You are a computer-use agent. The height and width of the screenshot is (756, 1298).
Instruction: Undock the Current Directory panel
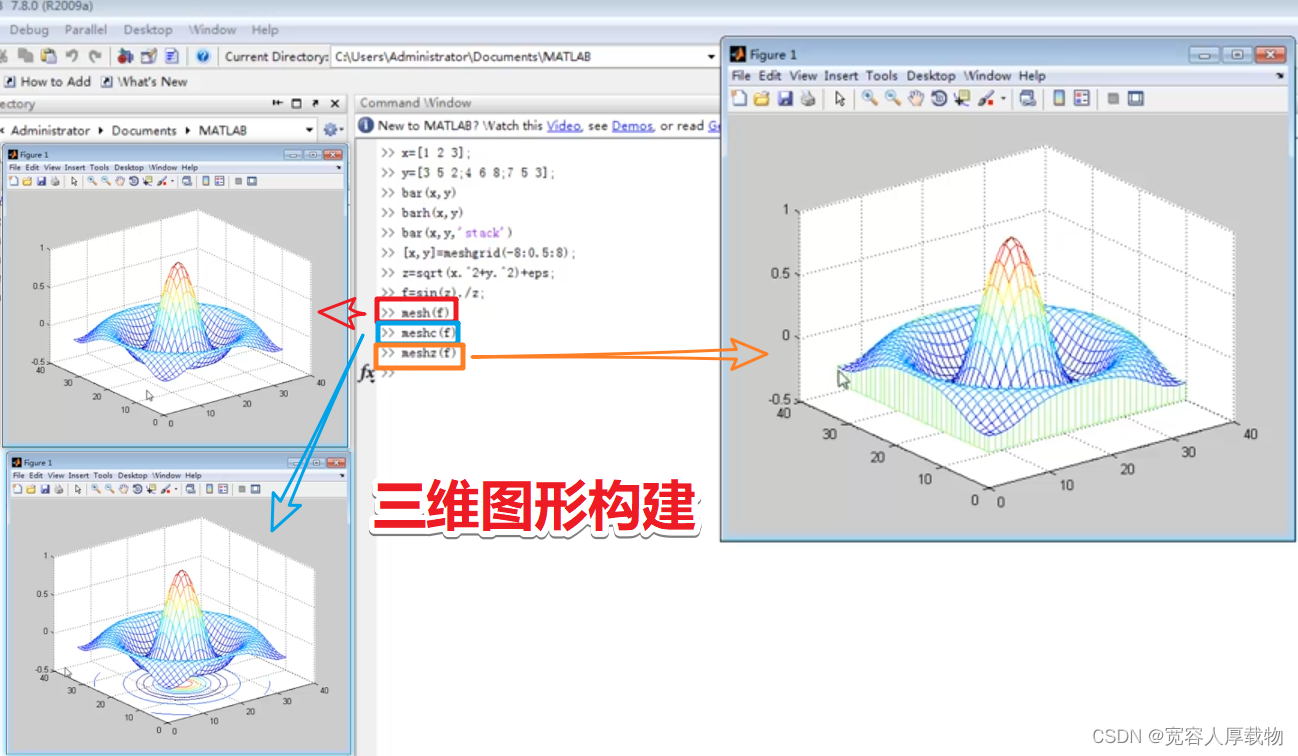coord(315,103)
